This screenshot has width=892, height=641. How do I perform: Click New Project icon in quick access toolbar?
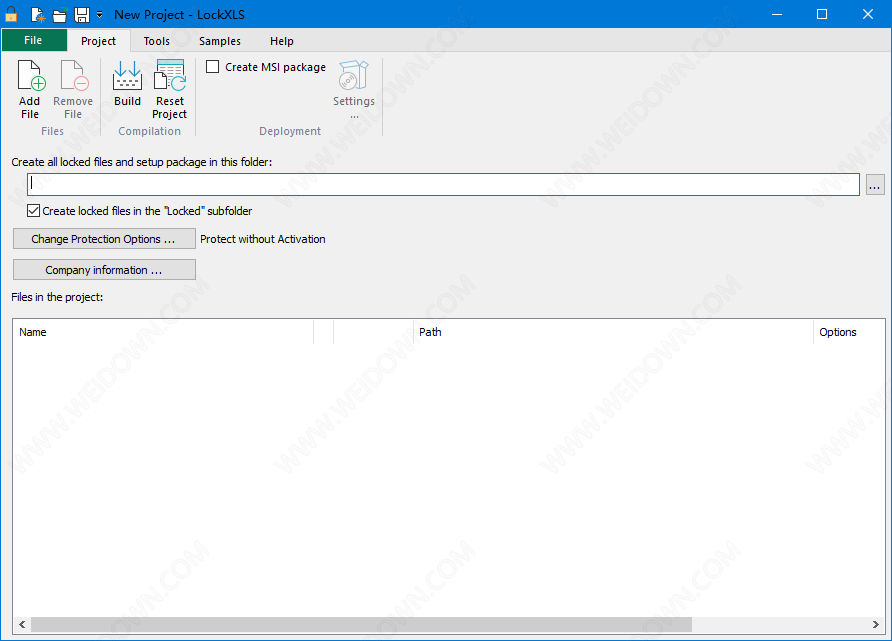pos(38,14)
